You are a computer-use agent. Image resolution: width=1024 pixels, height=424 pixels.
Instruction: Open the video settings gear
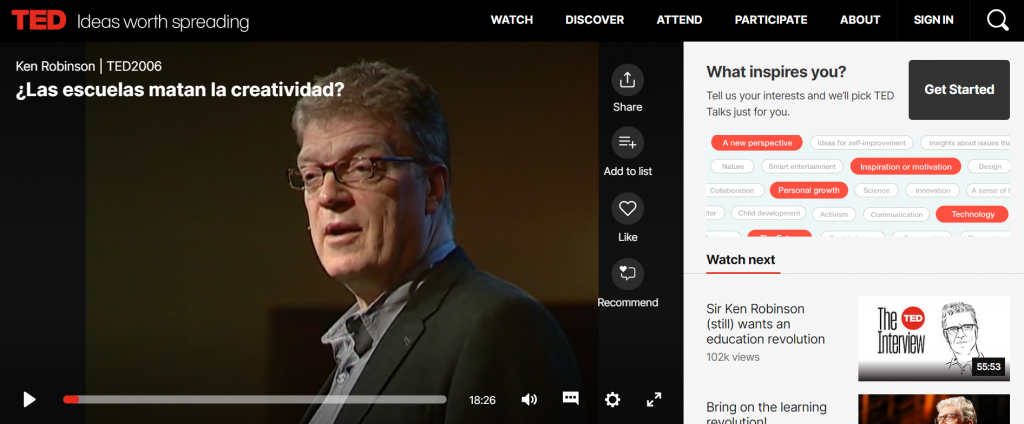coord(612,400)
